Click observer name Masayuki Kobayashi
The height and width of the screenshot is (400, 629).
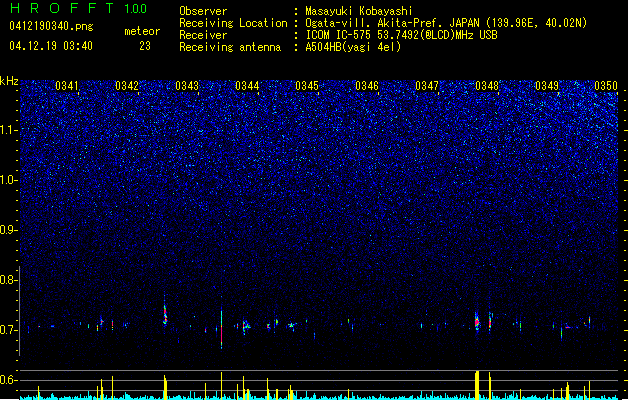pyautogui.click(x=359, y=11)
